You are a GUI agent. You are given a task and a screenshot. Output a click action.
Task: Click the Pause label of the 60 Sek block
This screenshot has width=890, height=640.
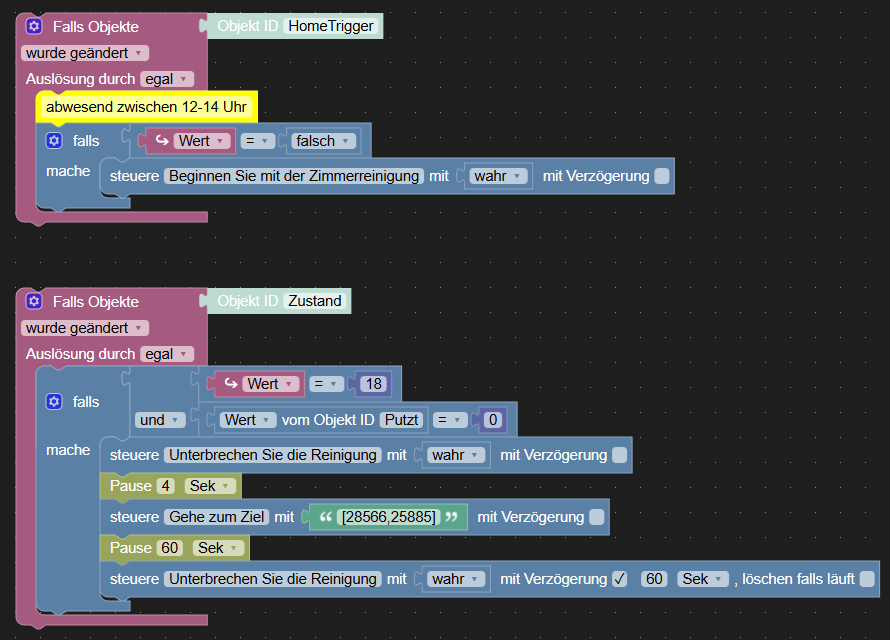click(x=131, y=548)
